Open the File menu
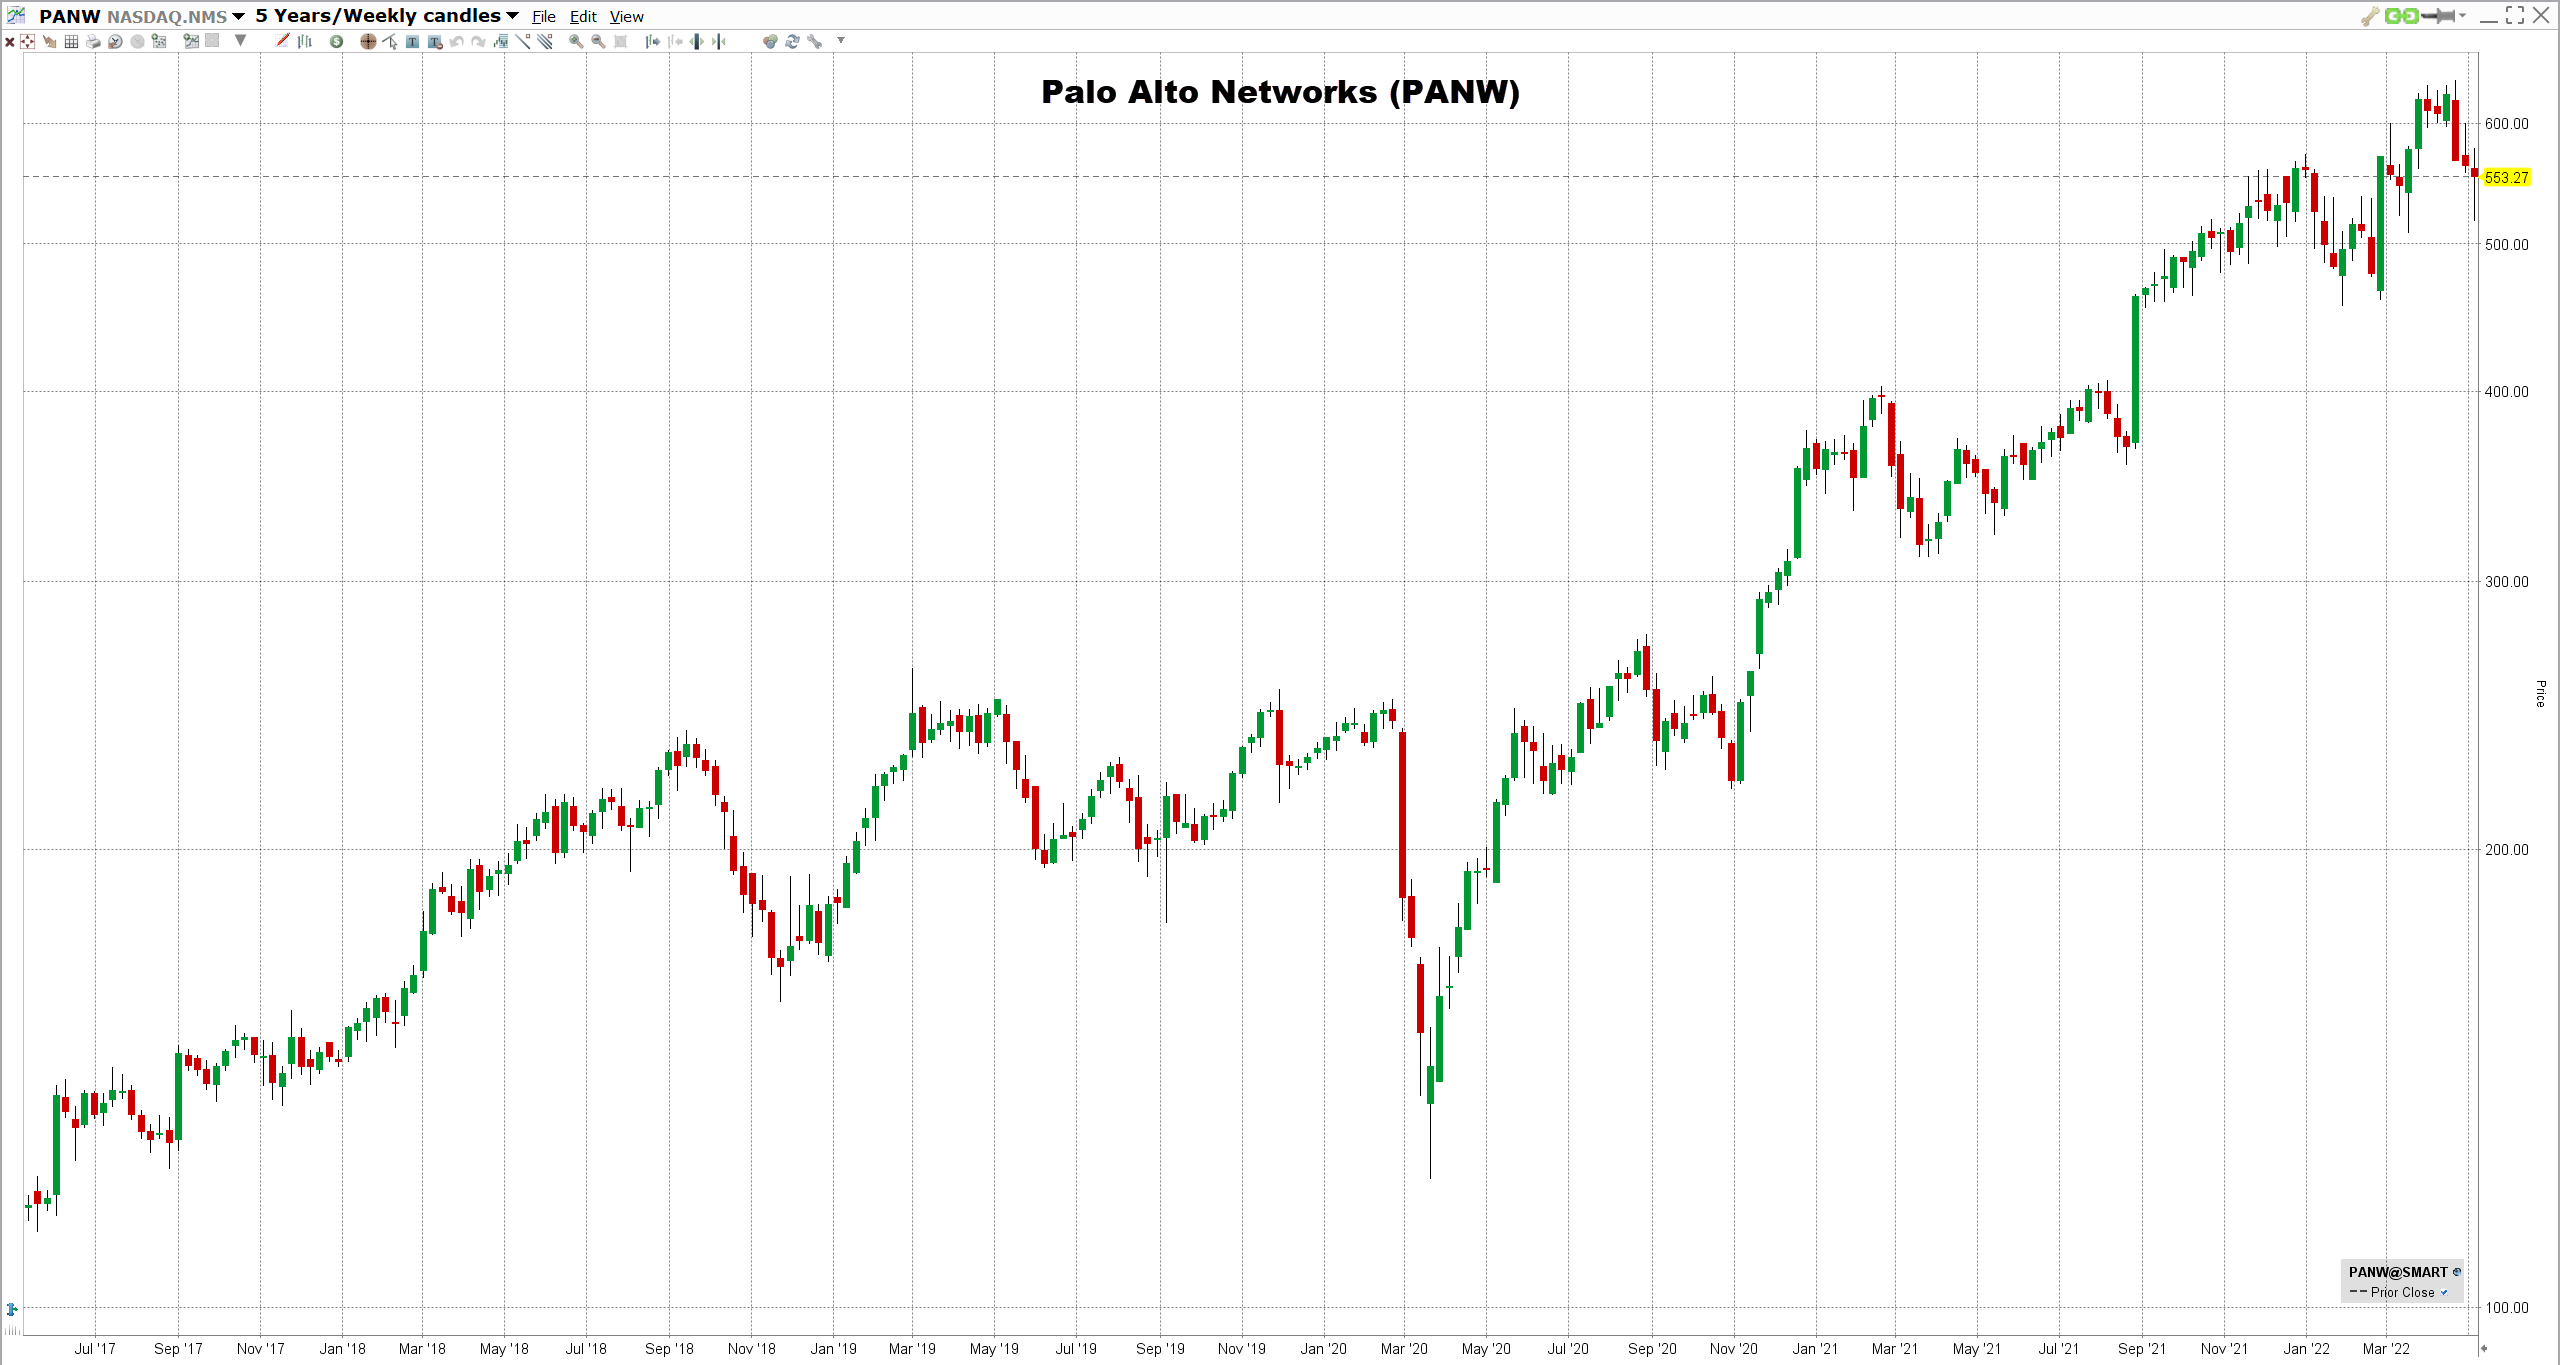 click(x=544, y=17)
